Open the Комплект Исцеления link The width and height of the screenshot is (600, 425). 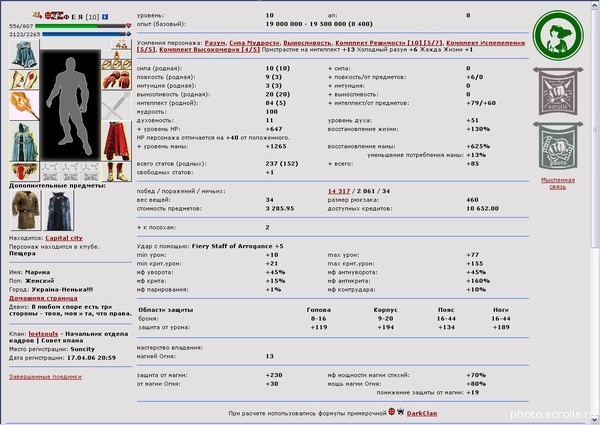click(x=485, y=43)
